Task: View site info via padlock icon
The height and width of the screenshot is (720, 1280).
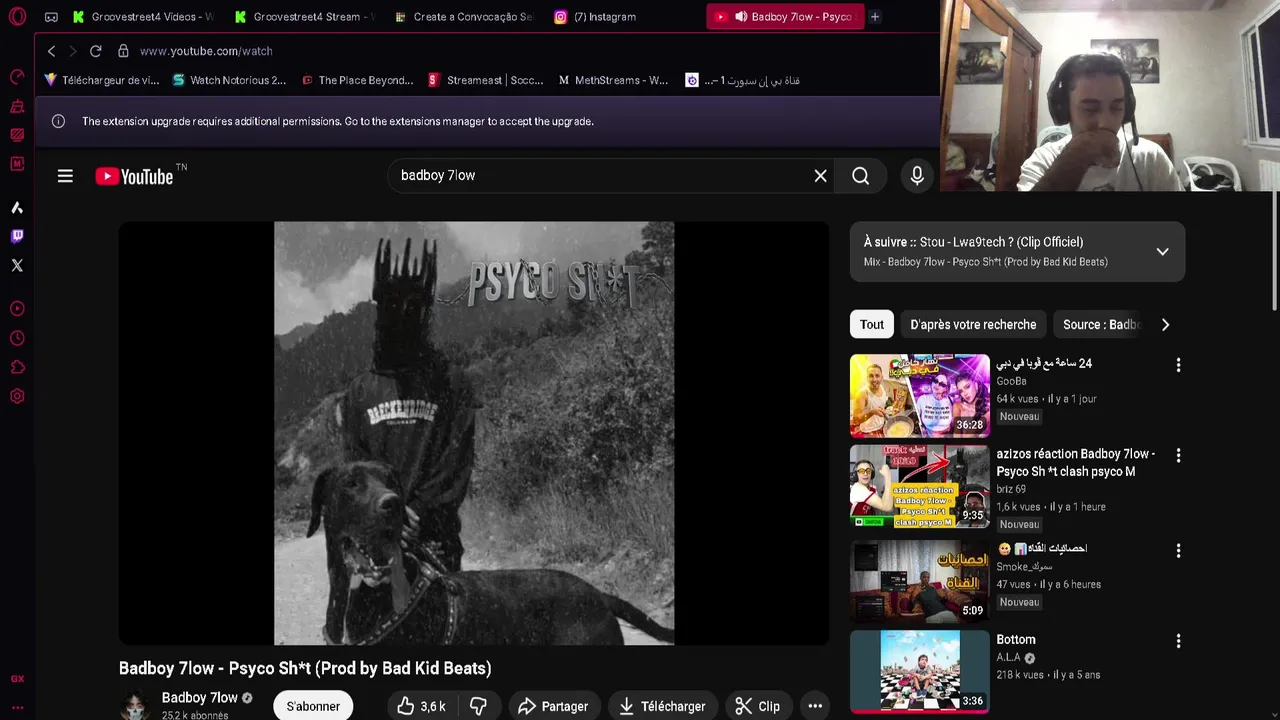Action: point(123,51)
